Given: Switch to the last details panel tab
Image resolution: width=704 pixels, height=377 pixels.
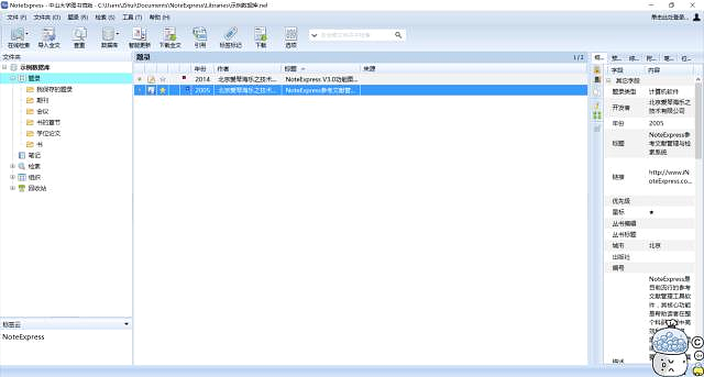Looking at the screenshot, I should [x=686, y=58].
